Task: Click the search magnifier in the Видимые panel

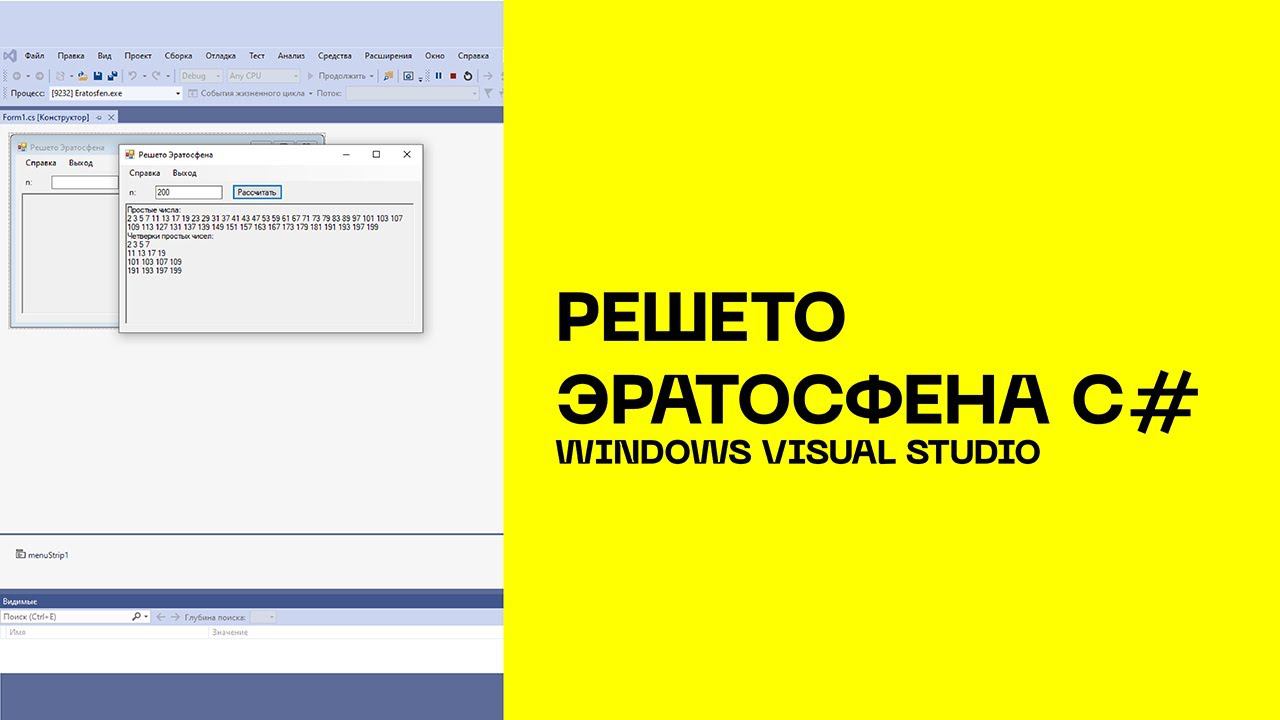Action: (x=137, y=617)
